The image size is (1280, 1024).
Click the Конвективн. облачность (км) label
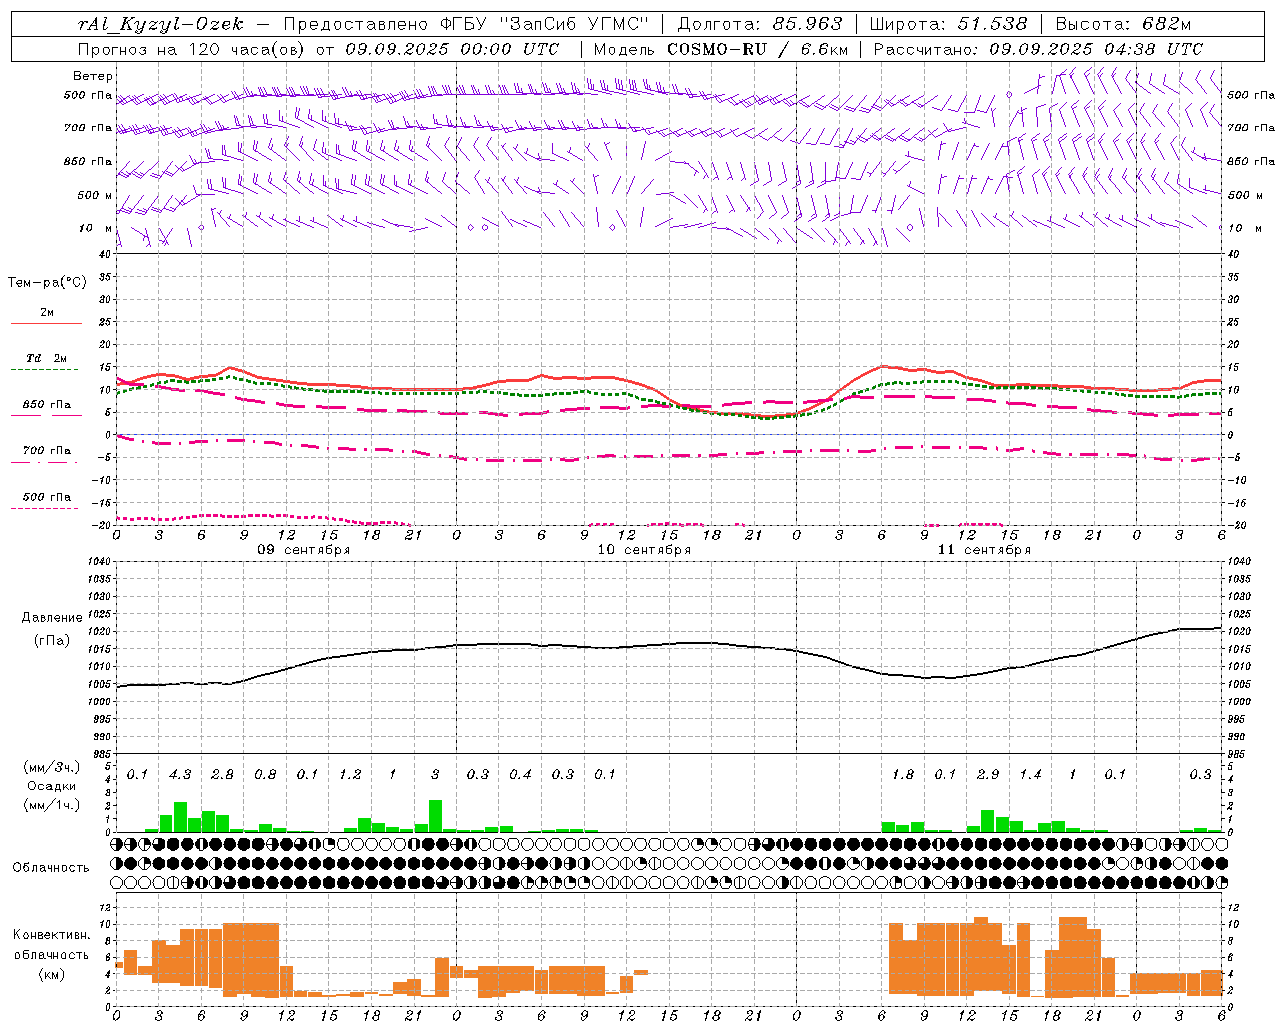(51, 954)
